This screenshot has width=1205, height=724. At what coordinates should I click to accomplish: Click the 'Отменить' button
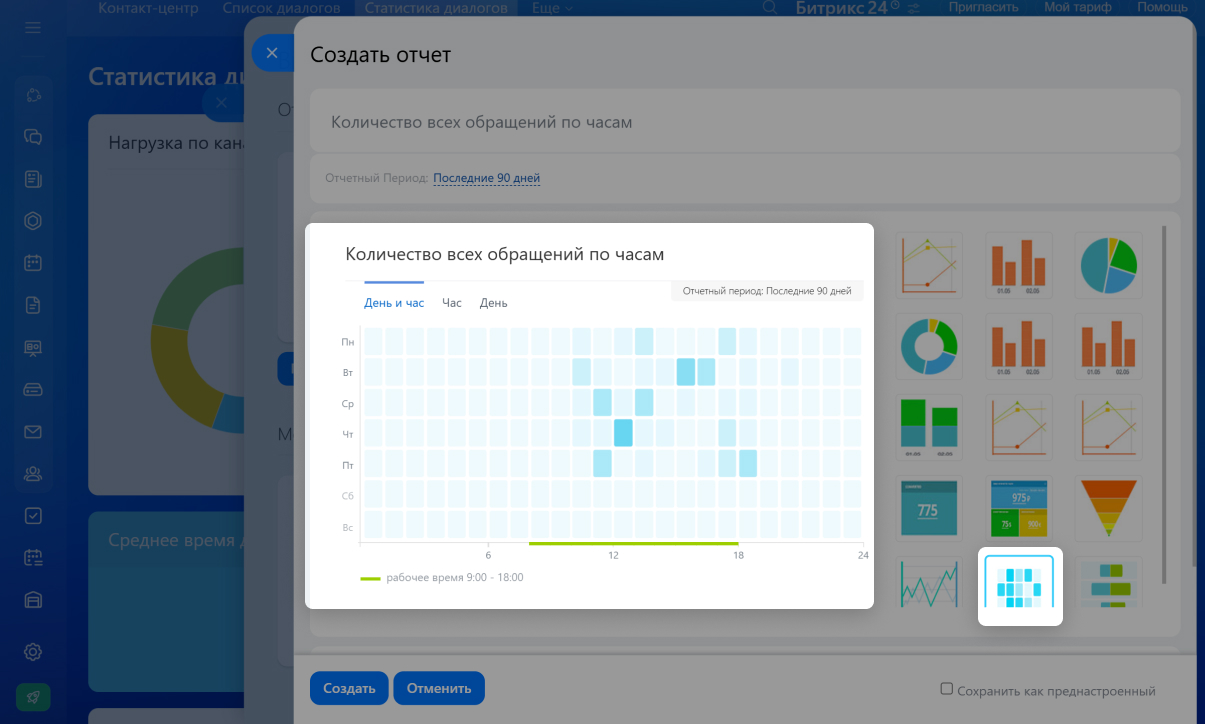pyautogui.click(x=439, y=688)
